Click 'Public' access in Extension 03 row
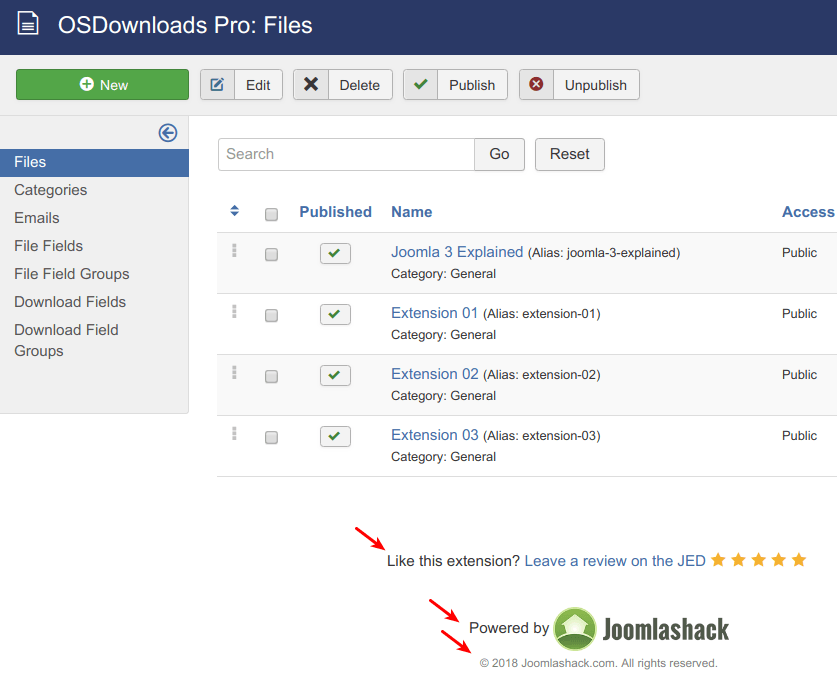The image size is (837, 684). [799, 436]
